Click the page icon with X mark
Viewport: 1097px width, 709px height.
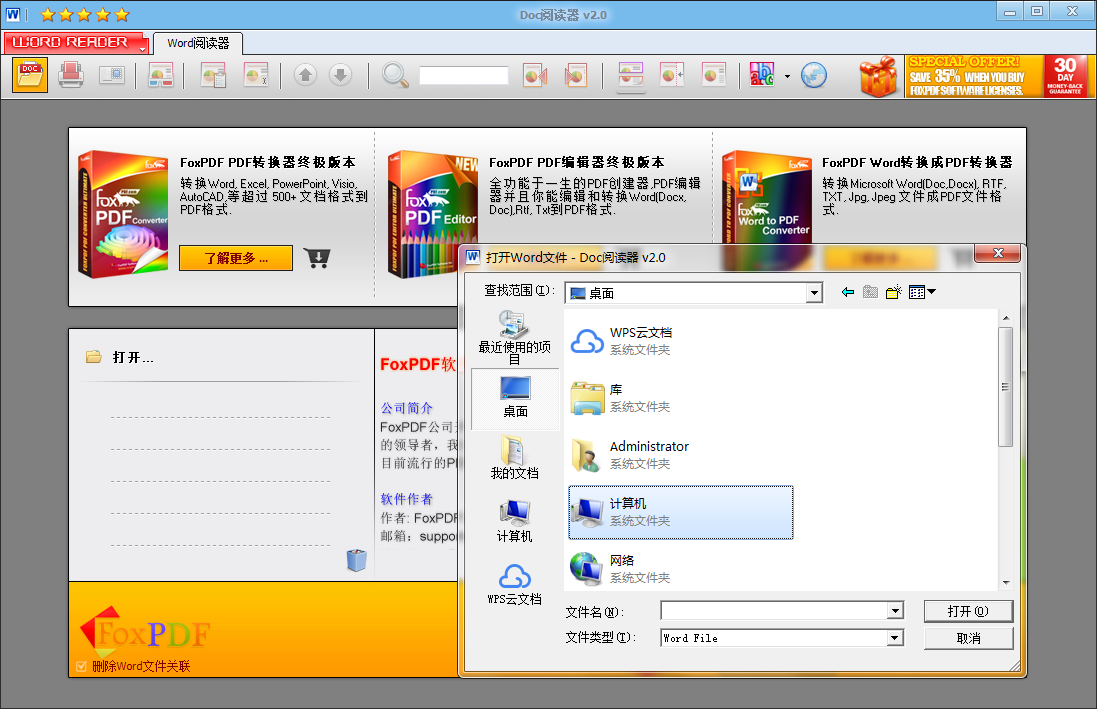[x=255, y=75]
